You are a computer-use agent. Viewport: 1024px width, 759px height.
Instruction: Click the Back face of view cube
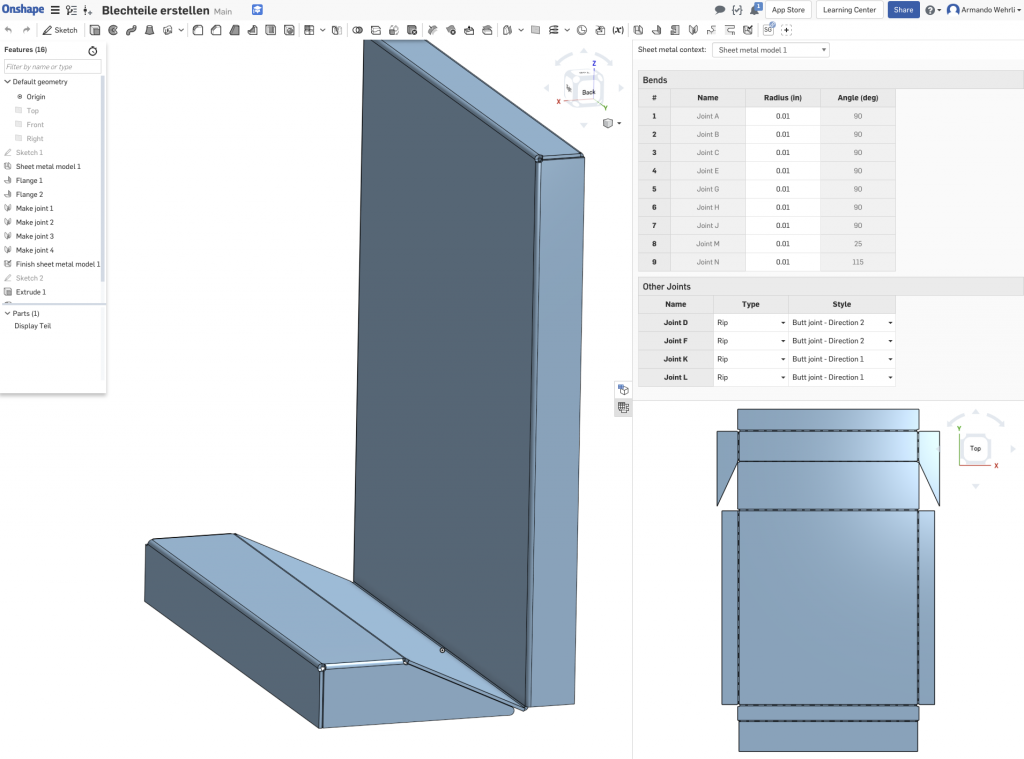coord(588,91)
